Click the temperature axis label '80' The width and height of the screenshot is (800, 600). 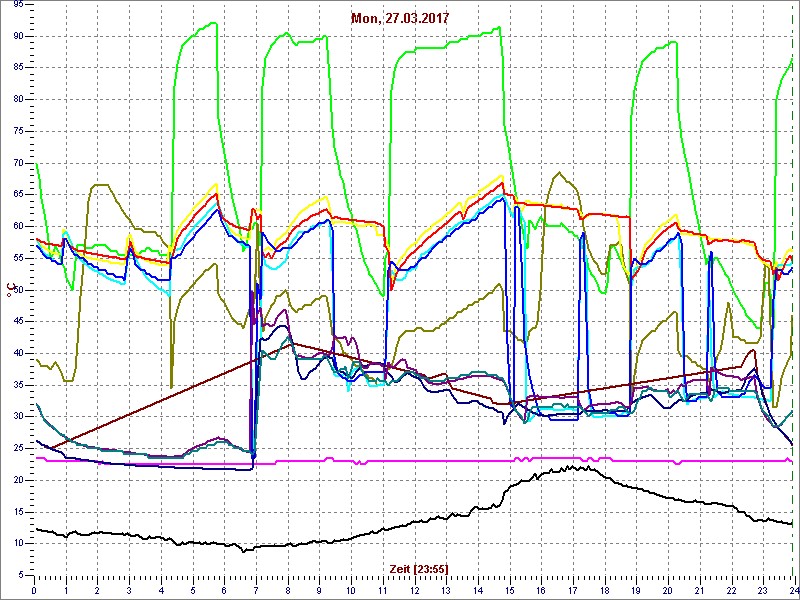pos(18,99)
